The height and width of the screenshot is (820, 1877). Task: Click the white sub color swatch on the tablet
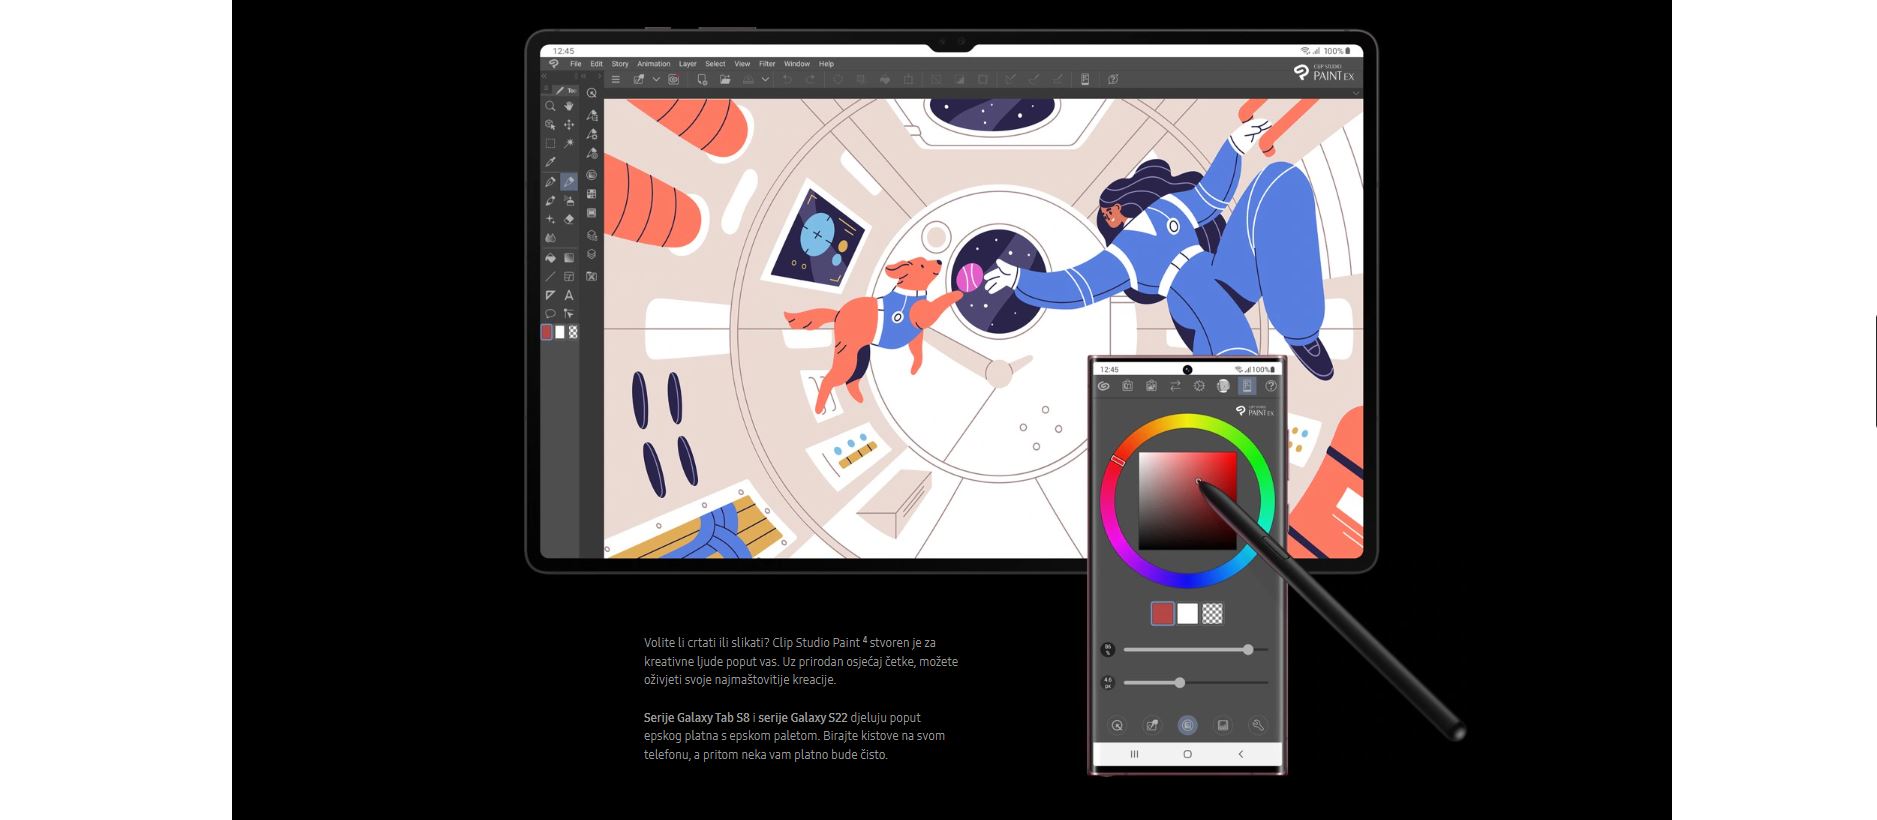(560, 332)
